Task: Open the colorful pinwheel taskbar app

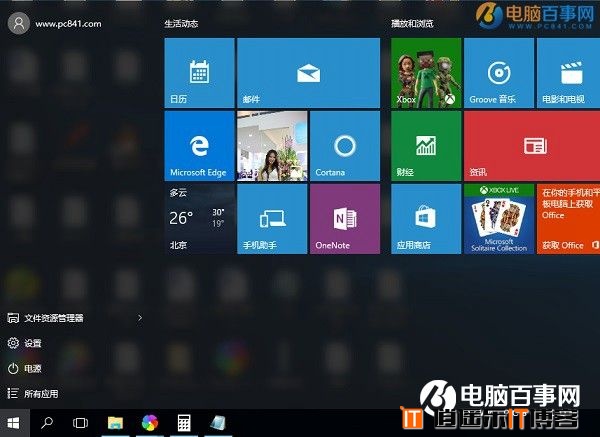Action: click(150, 423)
